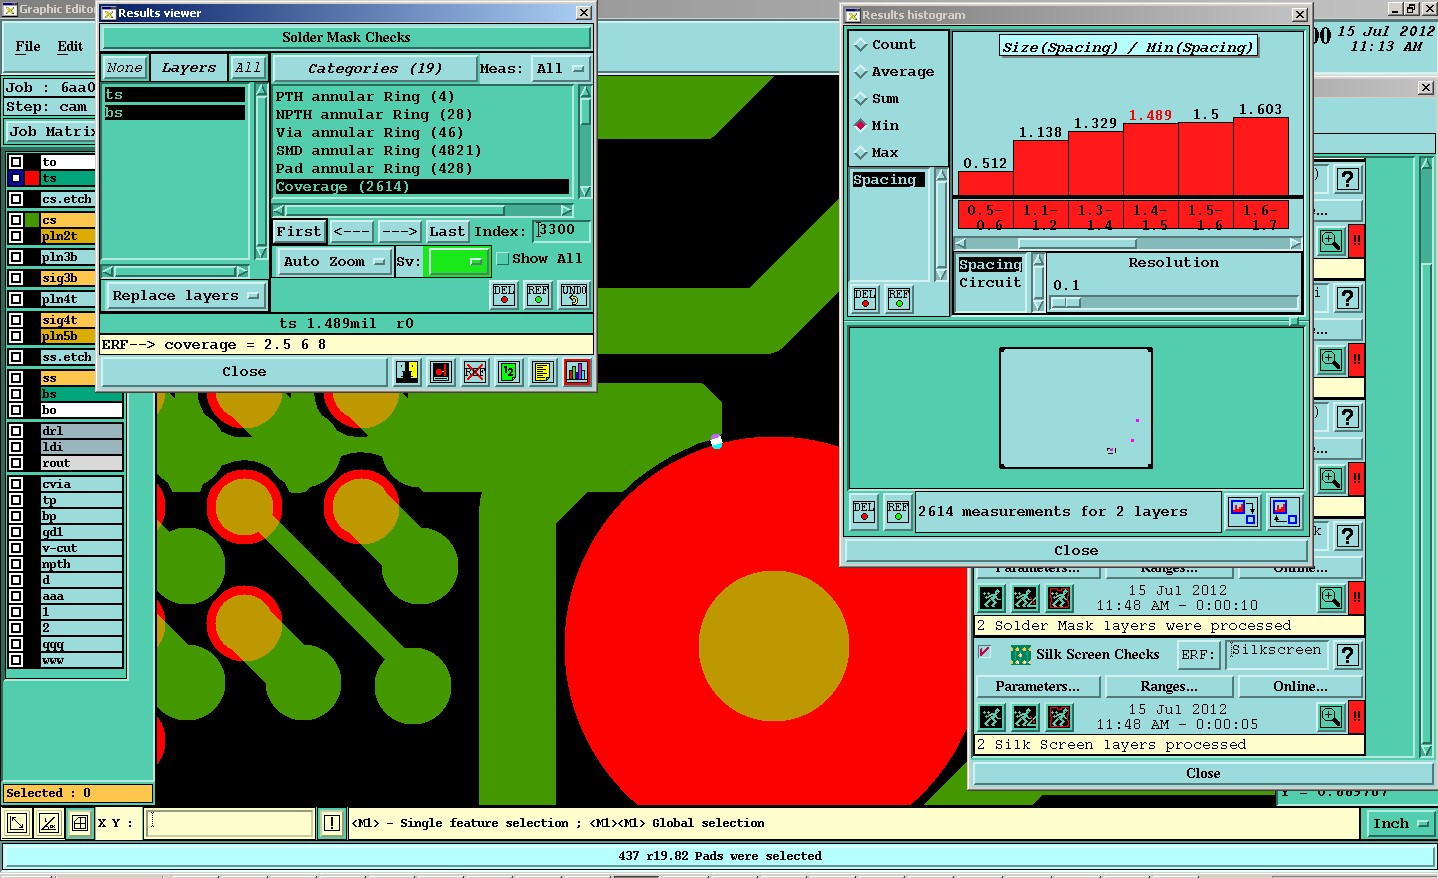The image size is (1438, 878).
Task: Click the 1.4-1.5 red histogram bar
Action: pos(1150,160)
